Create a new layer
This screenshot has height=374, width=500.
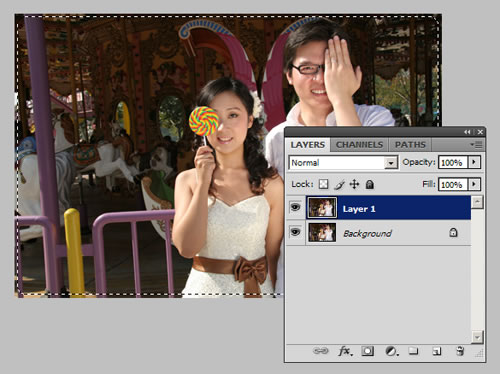[x=436, y=351]
